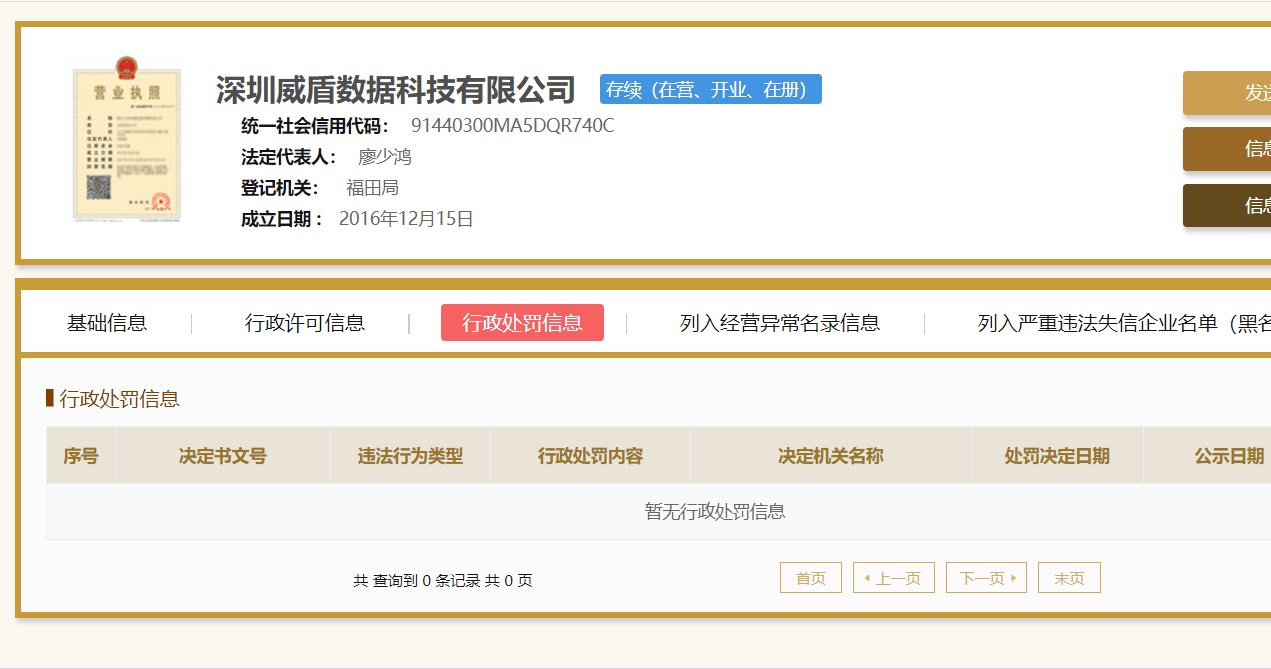Viewport: 1271px width, 669px height.
Task: Switch to the 基础信息 tab
Action: (107, 323)
